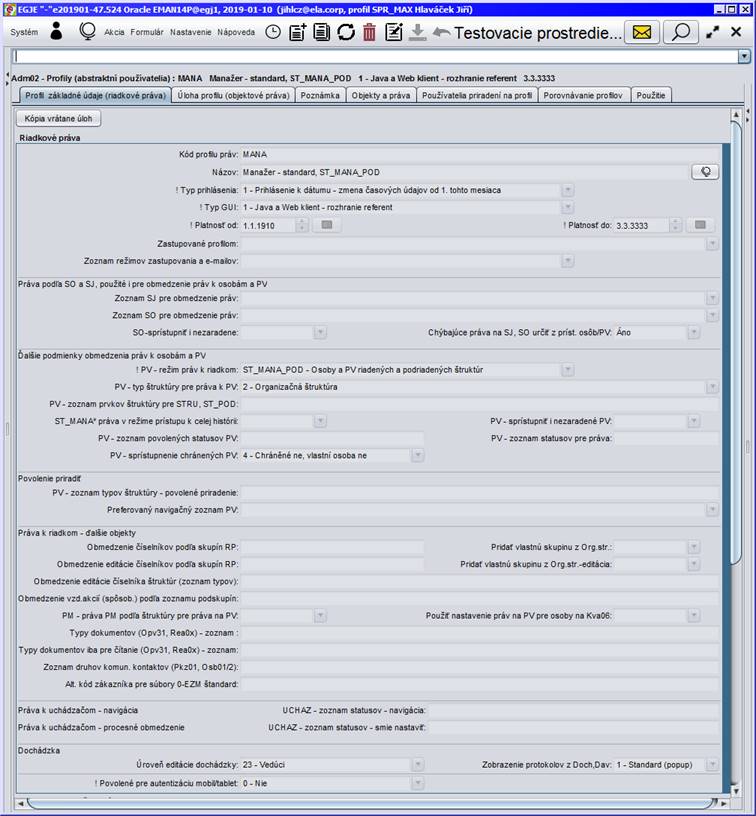This screenshot has height=816, width=756.
Task: Expand PV - režim práv k riadkom dropdown
Action: pyautogui.click(x=568, y=370)
